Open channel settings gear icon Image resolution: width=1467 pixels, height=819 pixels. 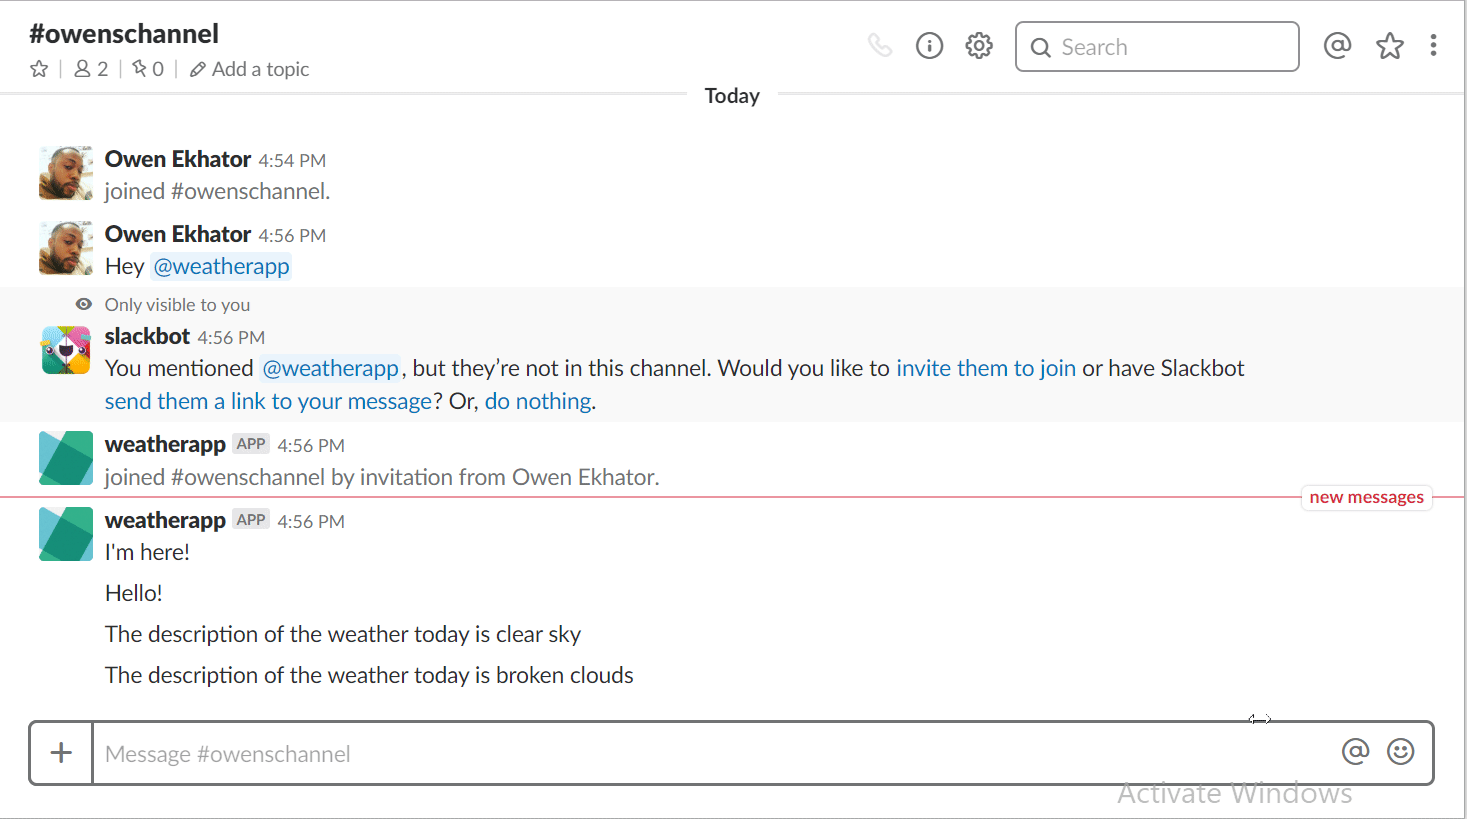[x=979, y=46]
